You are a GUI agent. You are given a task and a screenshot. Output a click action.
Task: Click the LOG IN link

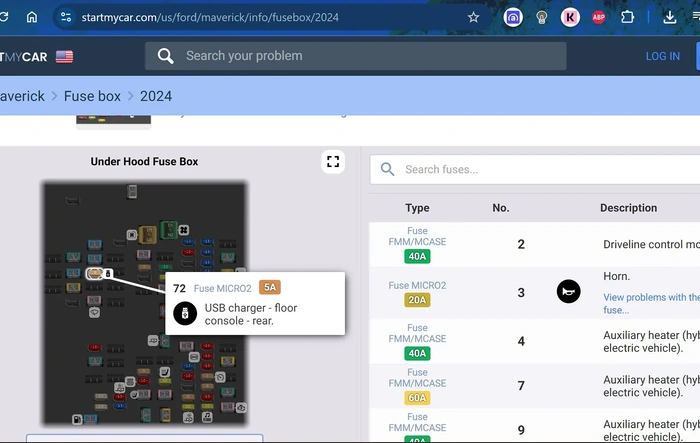pos(662,56)
